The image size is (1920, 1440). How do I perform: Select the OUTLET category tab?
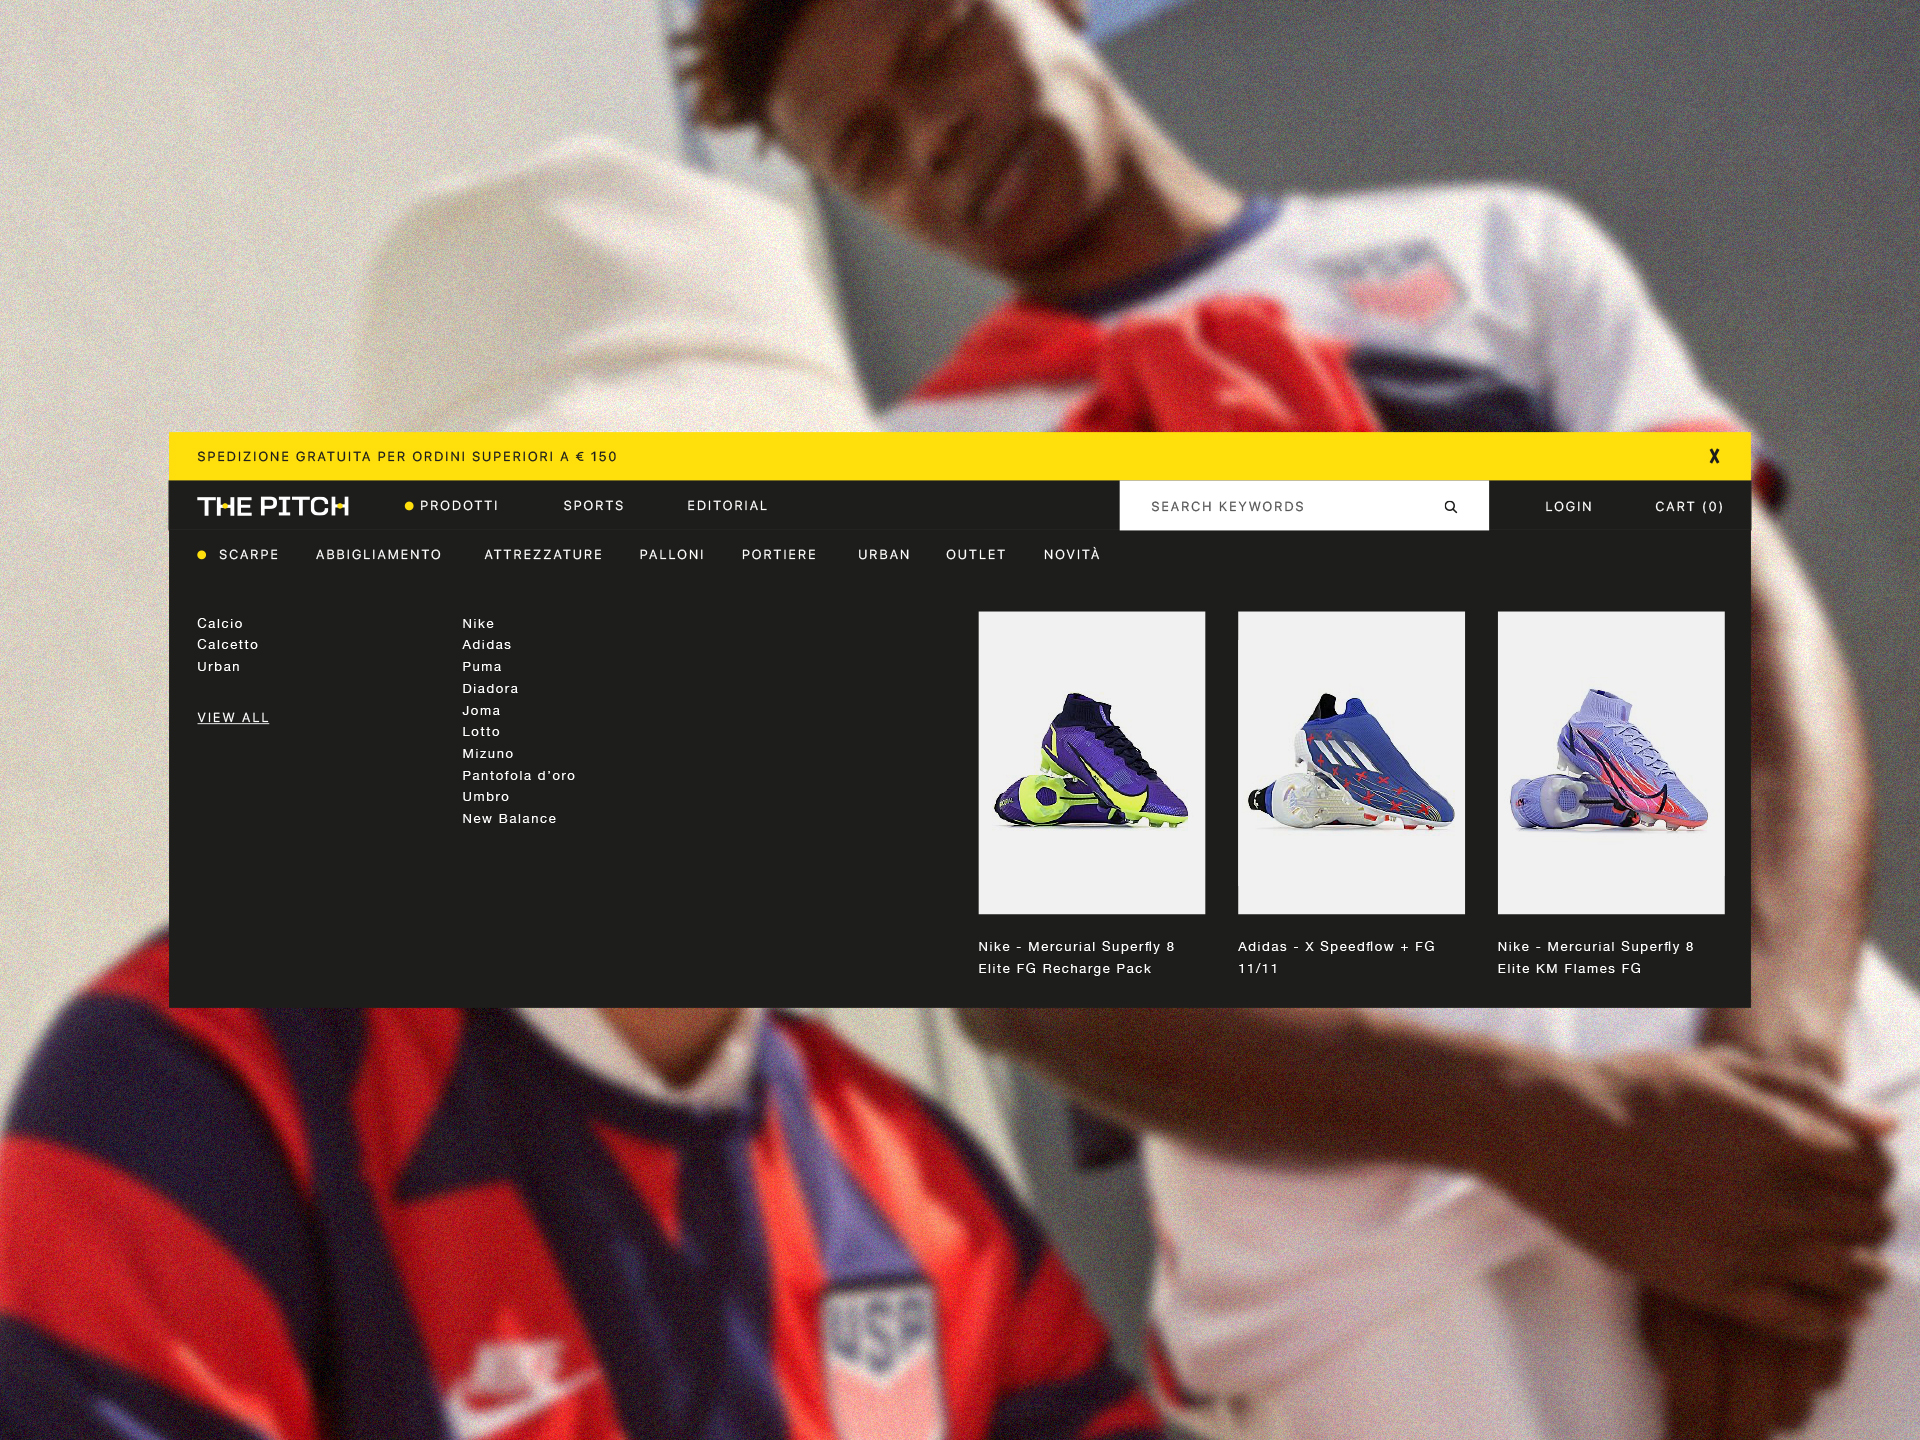[976, 555]
